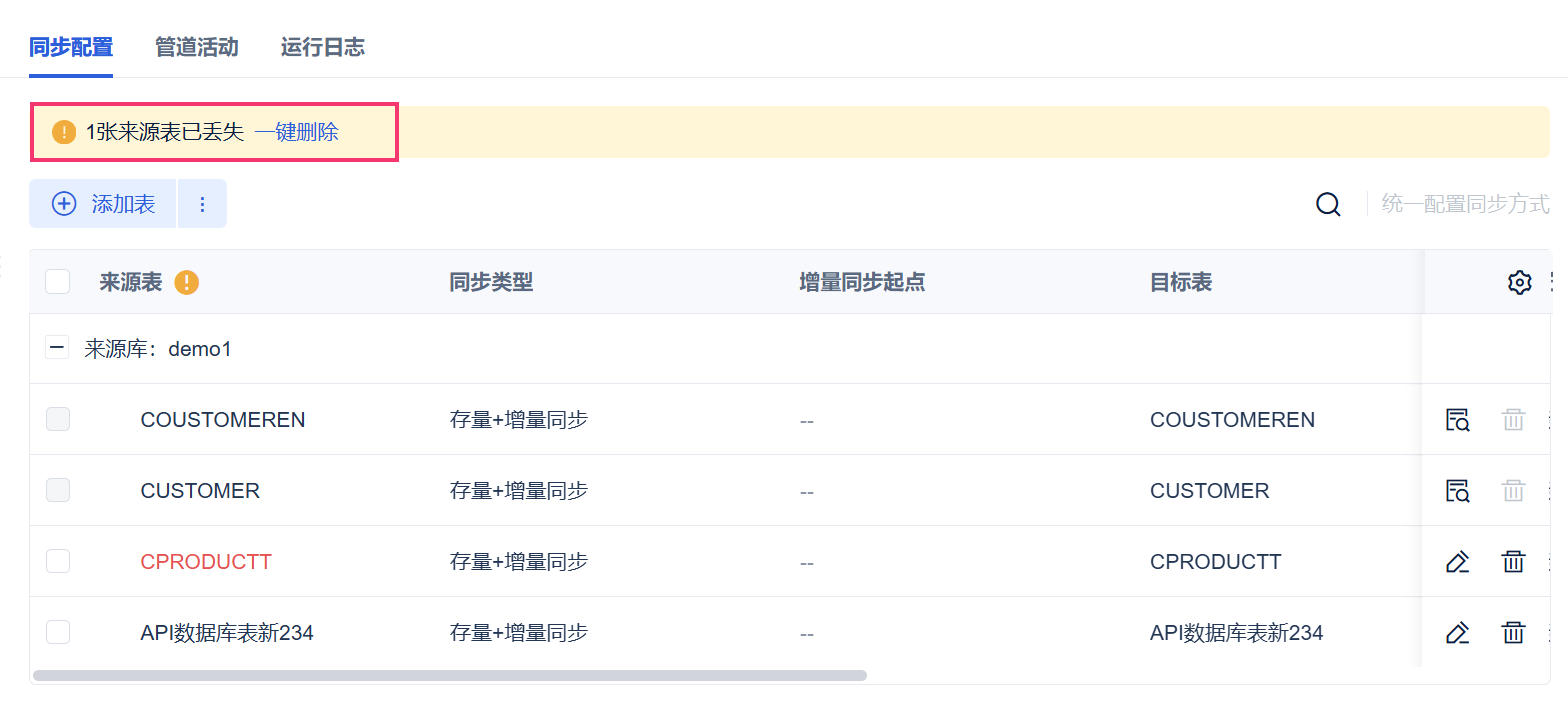Click the 一键删除 link
The height and width of the screenshot is (712, 1568).
pos(296,132)
